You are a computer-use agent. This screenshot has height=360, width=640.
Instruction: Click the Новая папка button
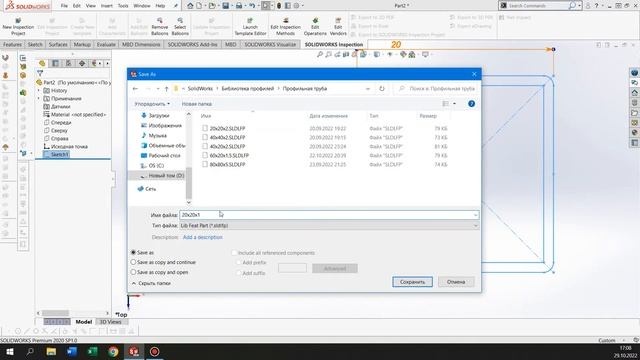(x=196, y=104)
